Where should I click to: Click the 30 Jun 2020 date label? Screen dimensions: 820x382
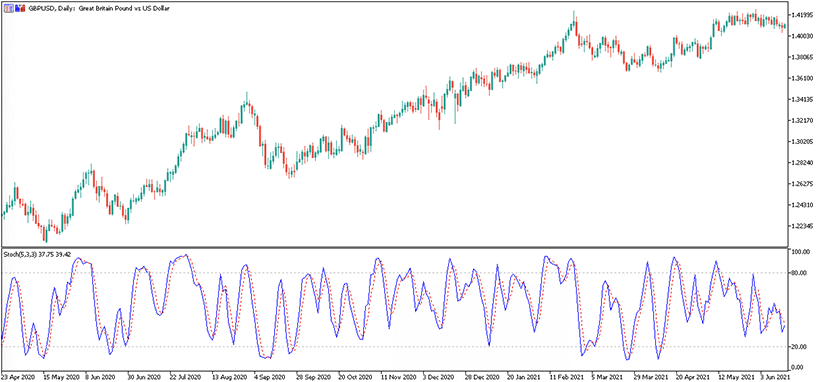(x=144, y=377)
